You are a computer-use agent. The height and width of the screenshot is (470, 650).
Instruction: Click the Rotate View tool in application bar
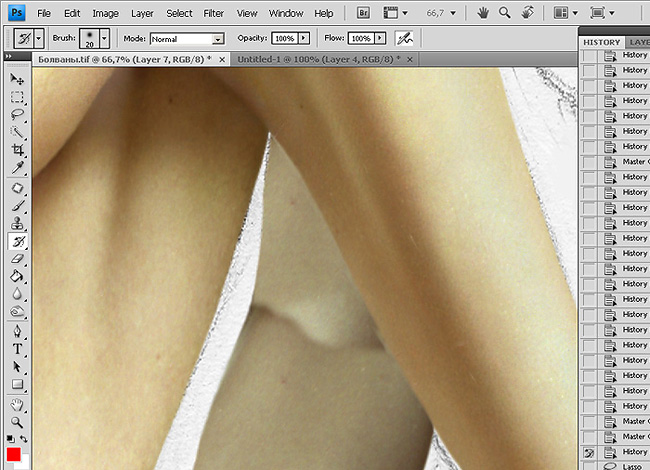point(527,13)
